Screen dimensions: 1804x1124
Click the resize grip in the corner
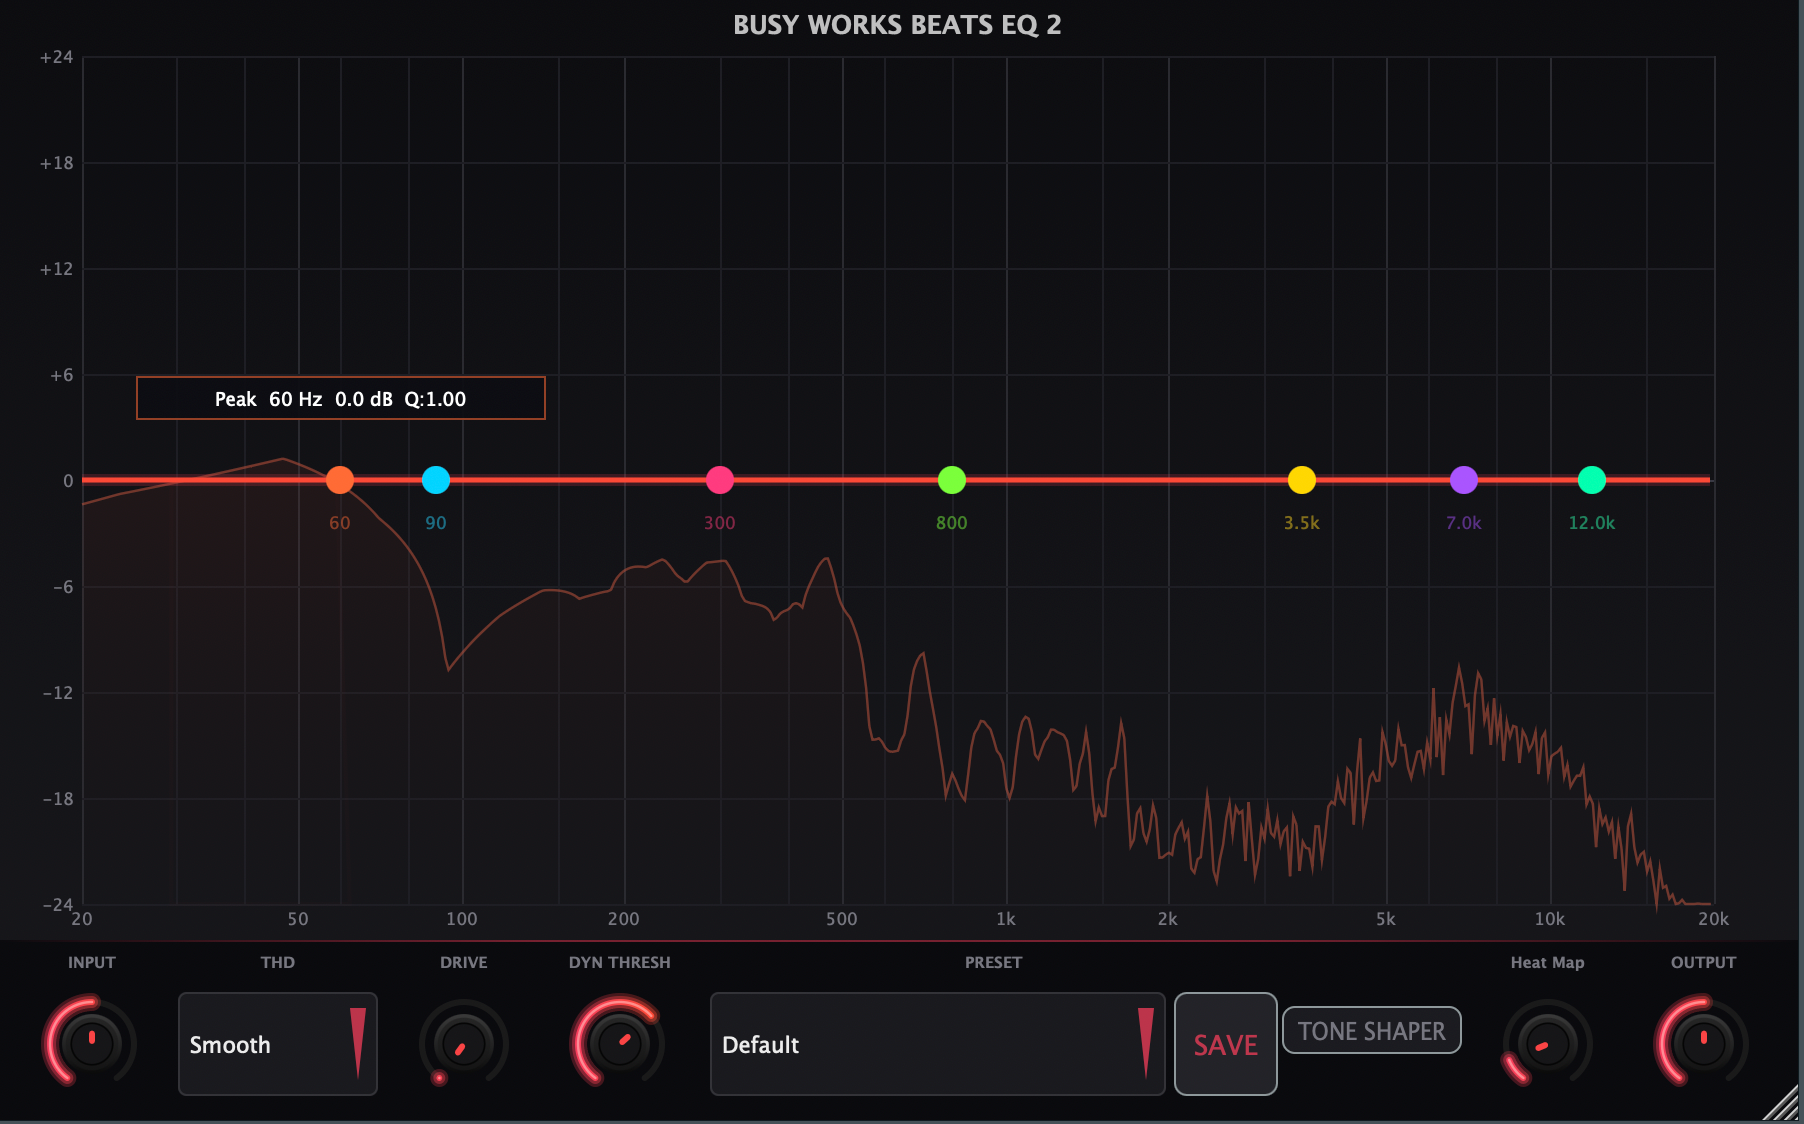click(x=1782, y=1104)
